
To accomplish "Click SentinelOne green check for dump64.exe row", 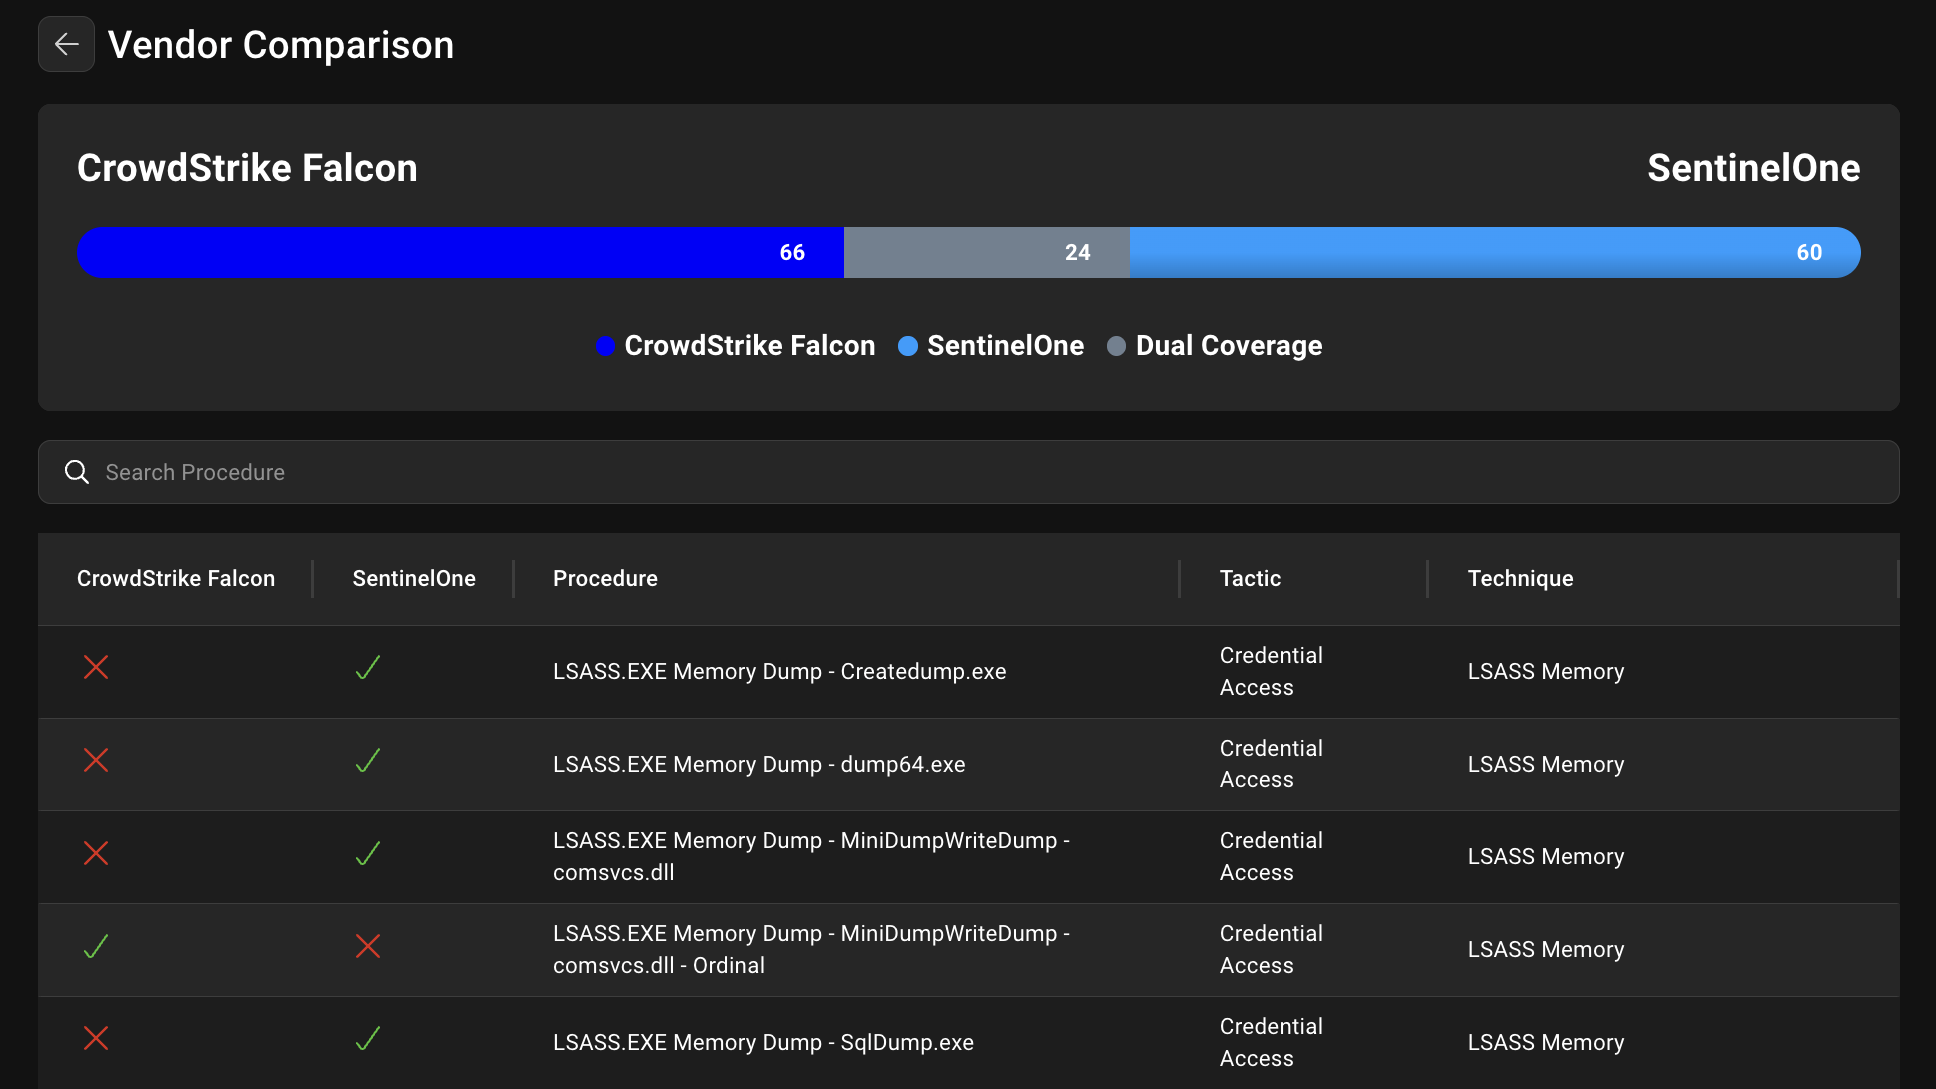I will coord(368,761).
